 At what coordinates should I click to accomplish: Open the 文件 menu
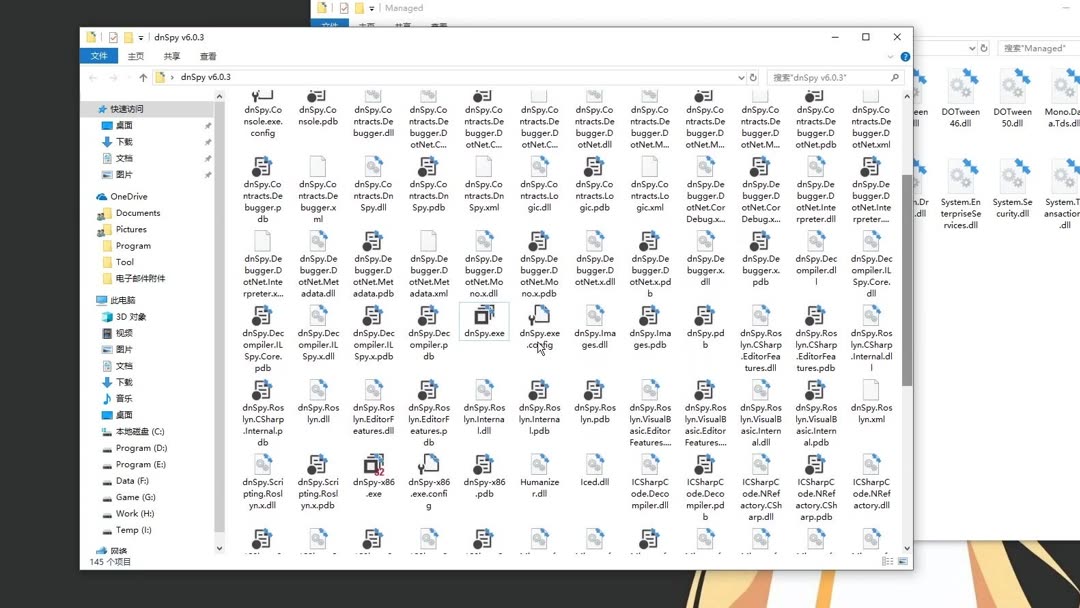coord(98,56)
